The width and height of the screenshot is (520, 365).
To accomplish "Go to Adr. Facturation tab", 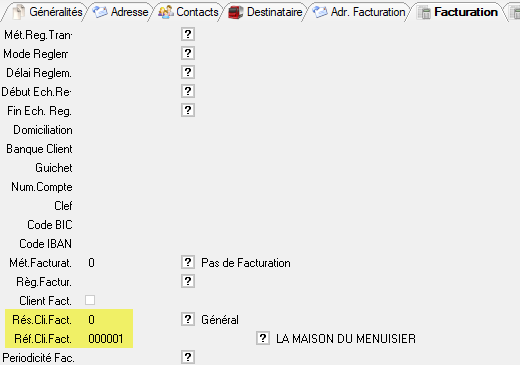I will pos(359,12).
